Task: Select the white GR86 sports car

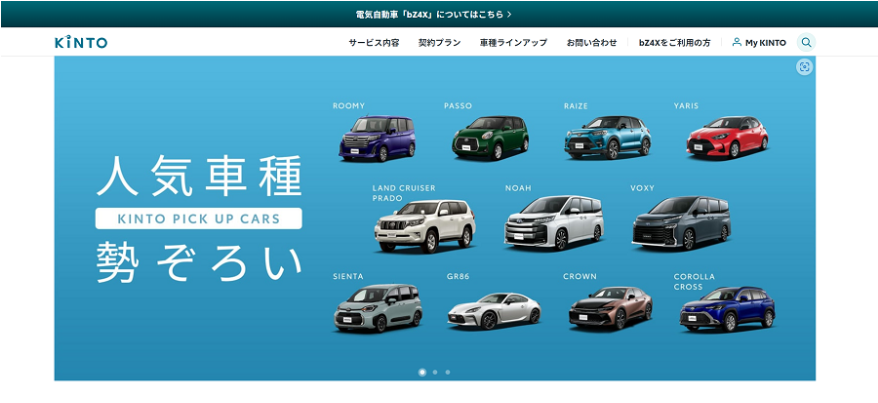Action: [x=493, y=310]
